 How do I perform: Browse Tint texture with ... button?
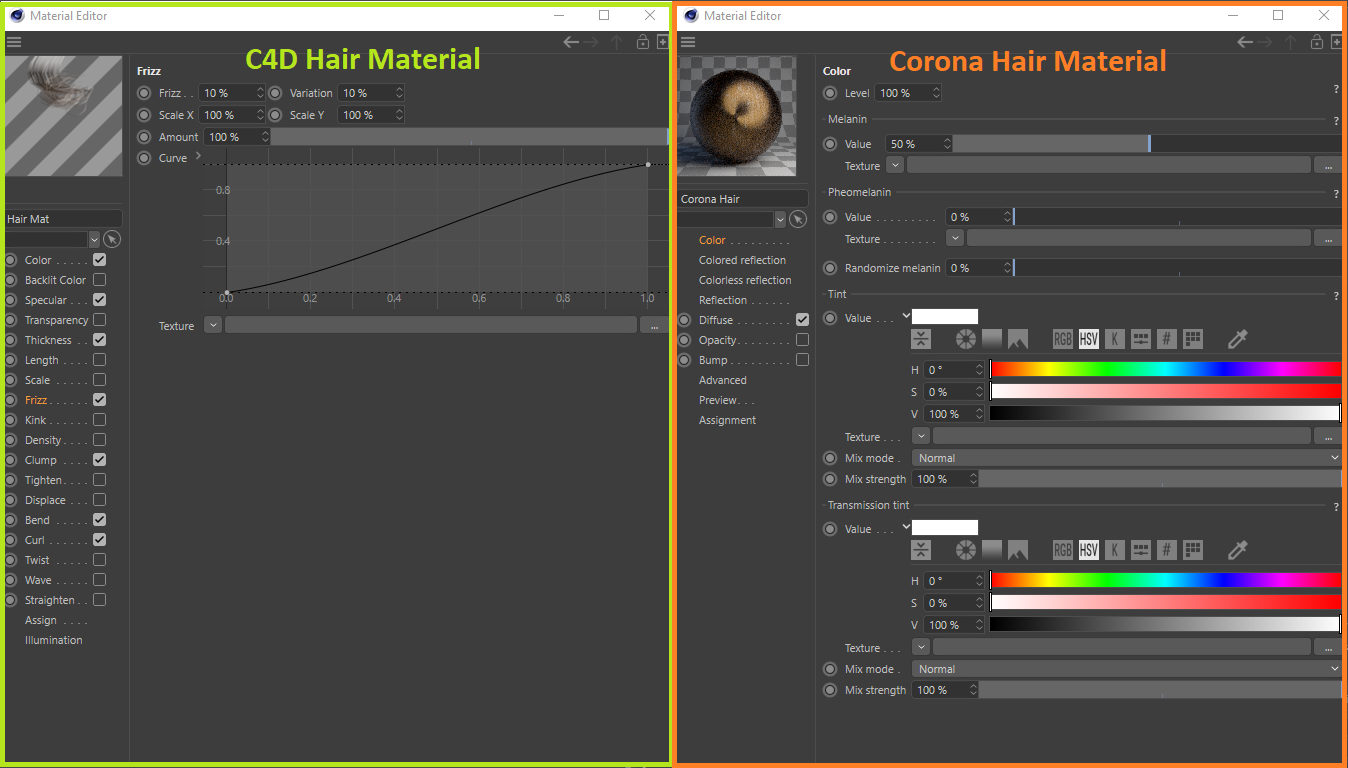[1328, 437]
